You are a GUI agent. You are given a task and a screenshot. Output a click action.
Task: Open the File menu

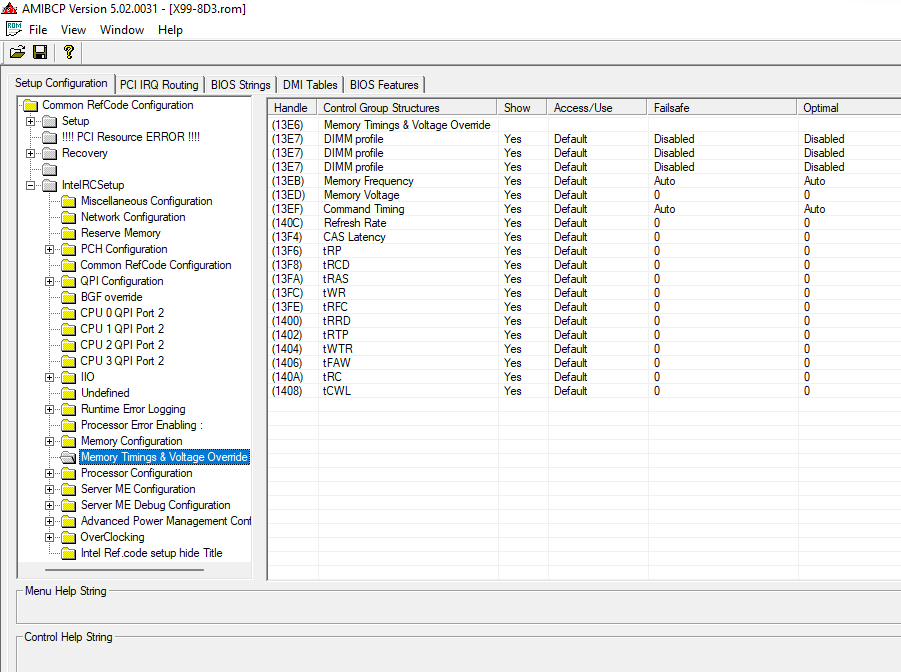tap(38, 30)
